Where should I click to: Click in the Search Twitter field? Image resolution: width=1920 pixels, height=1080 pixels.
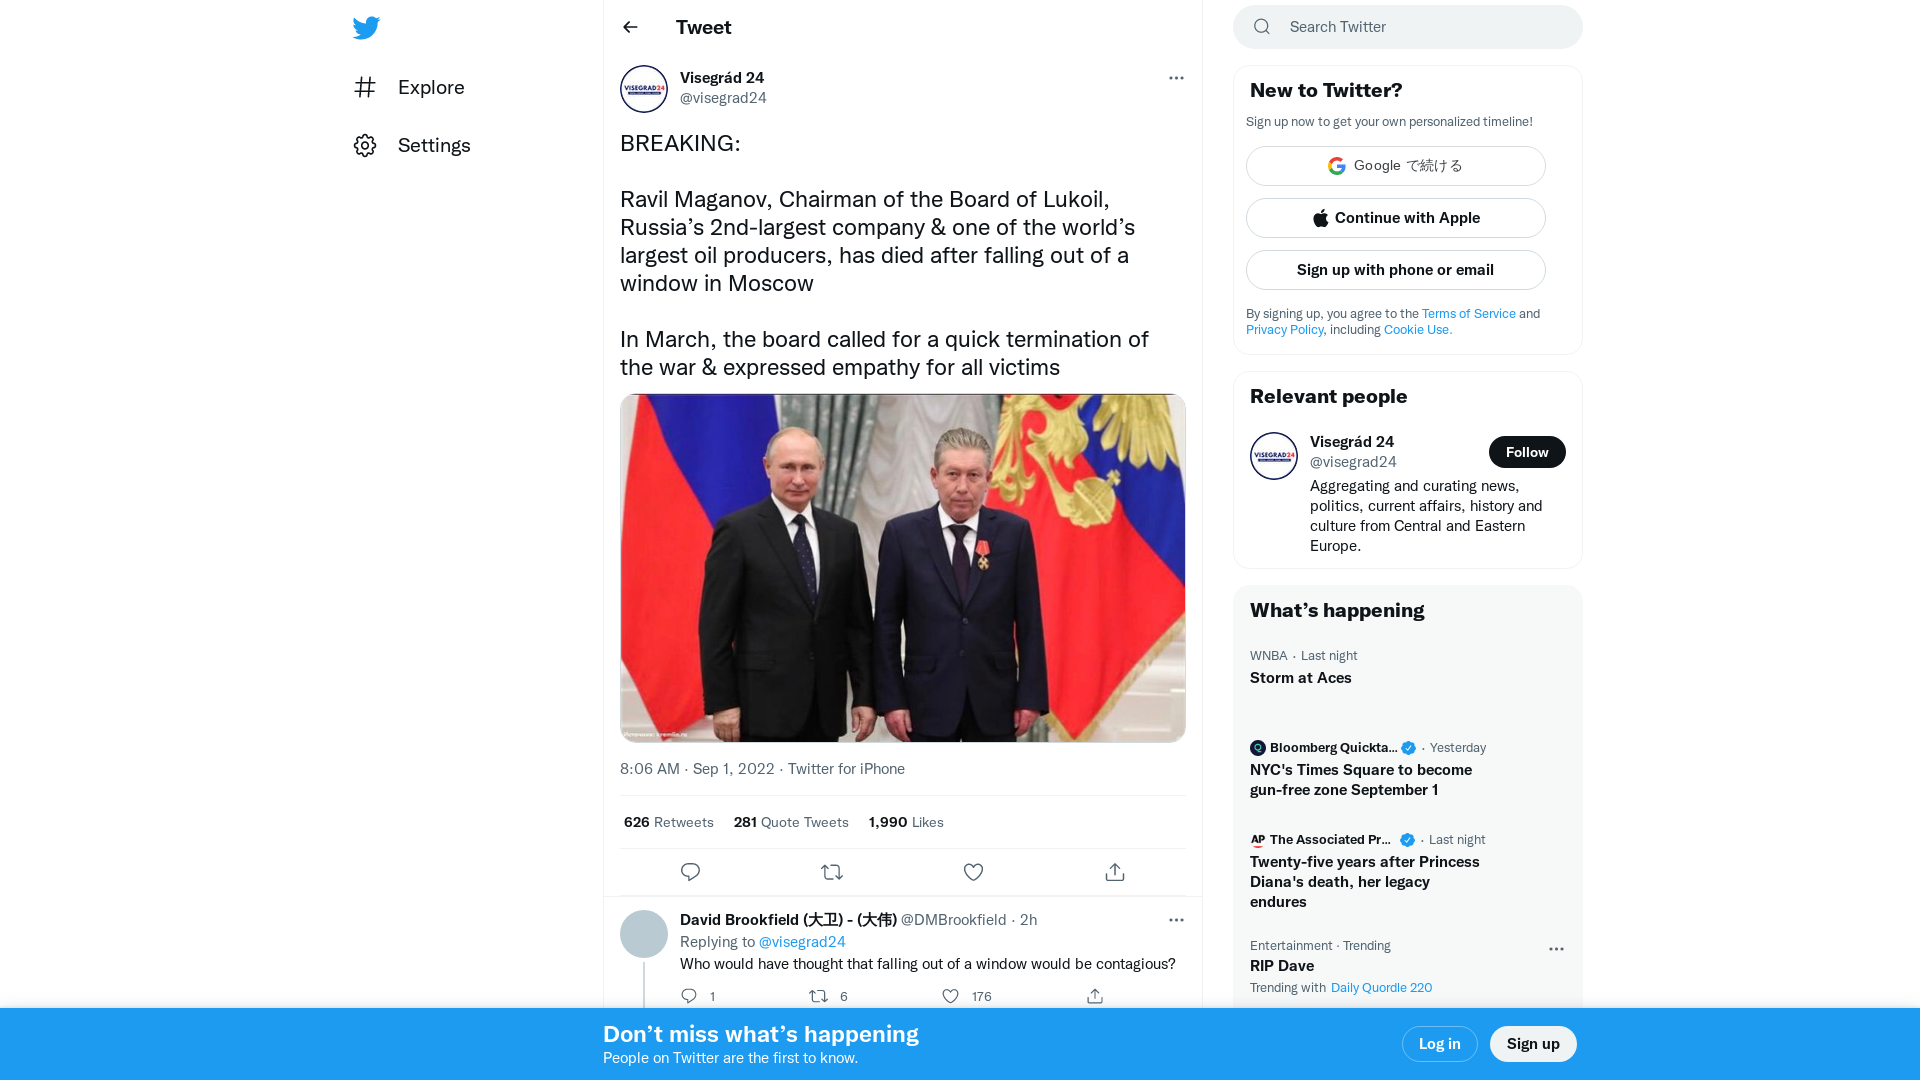tap(1400, 27)
